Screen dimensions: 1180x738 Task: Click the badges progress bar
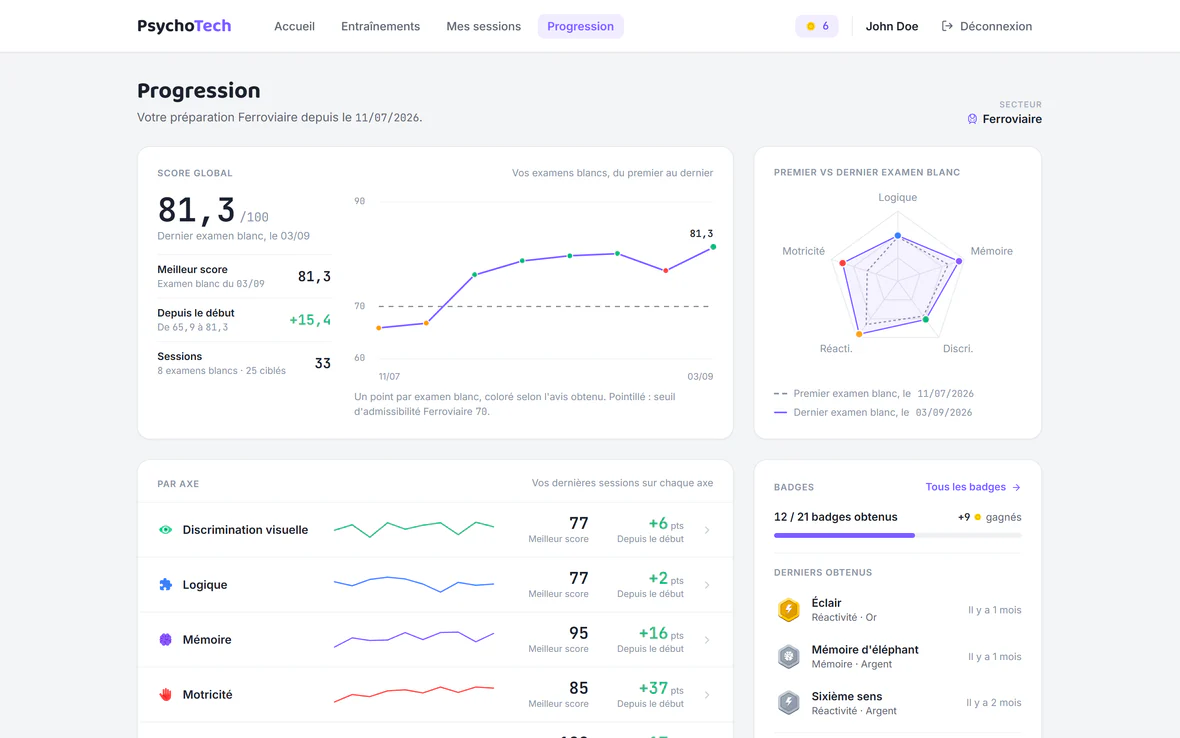898,535
